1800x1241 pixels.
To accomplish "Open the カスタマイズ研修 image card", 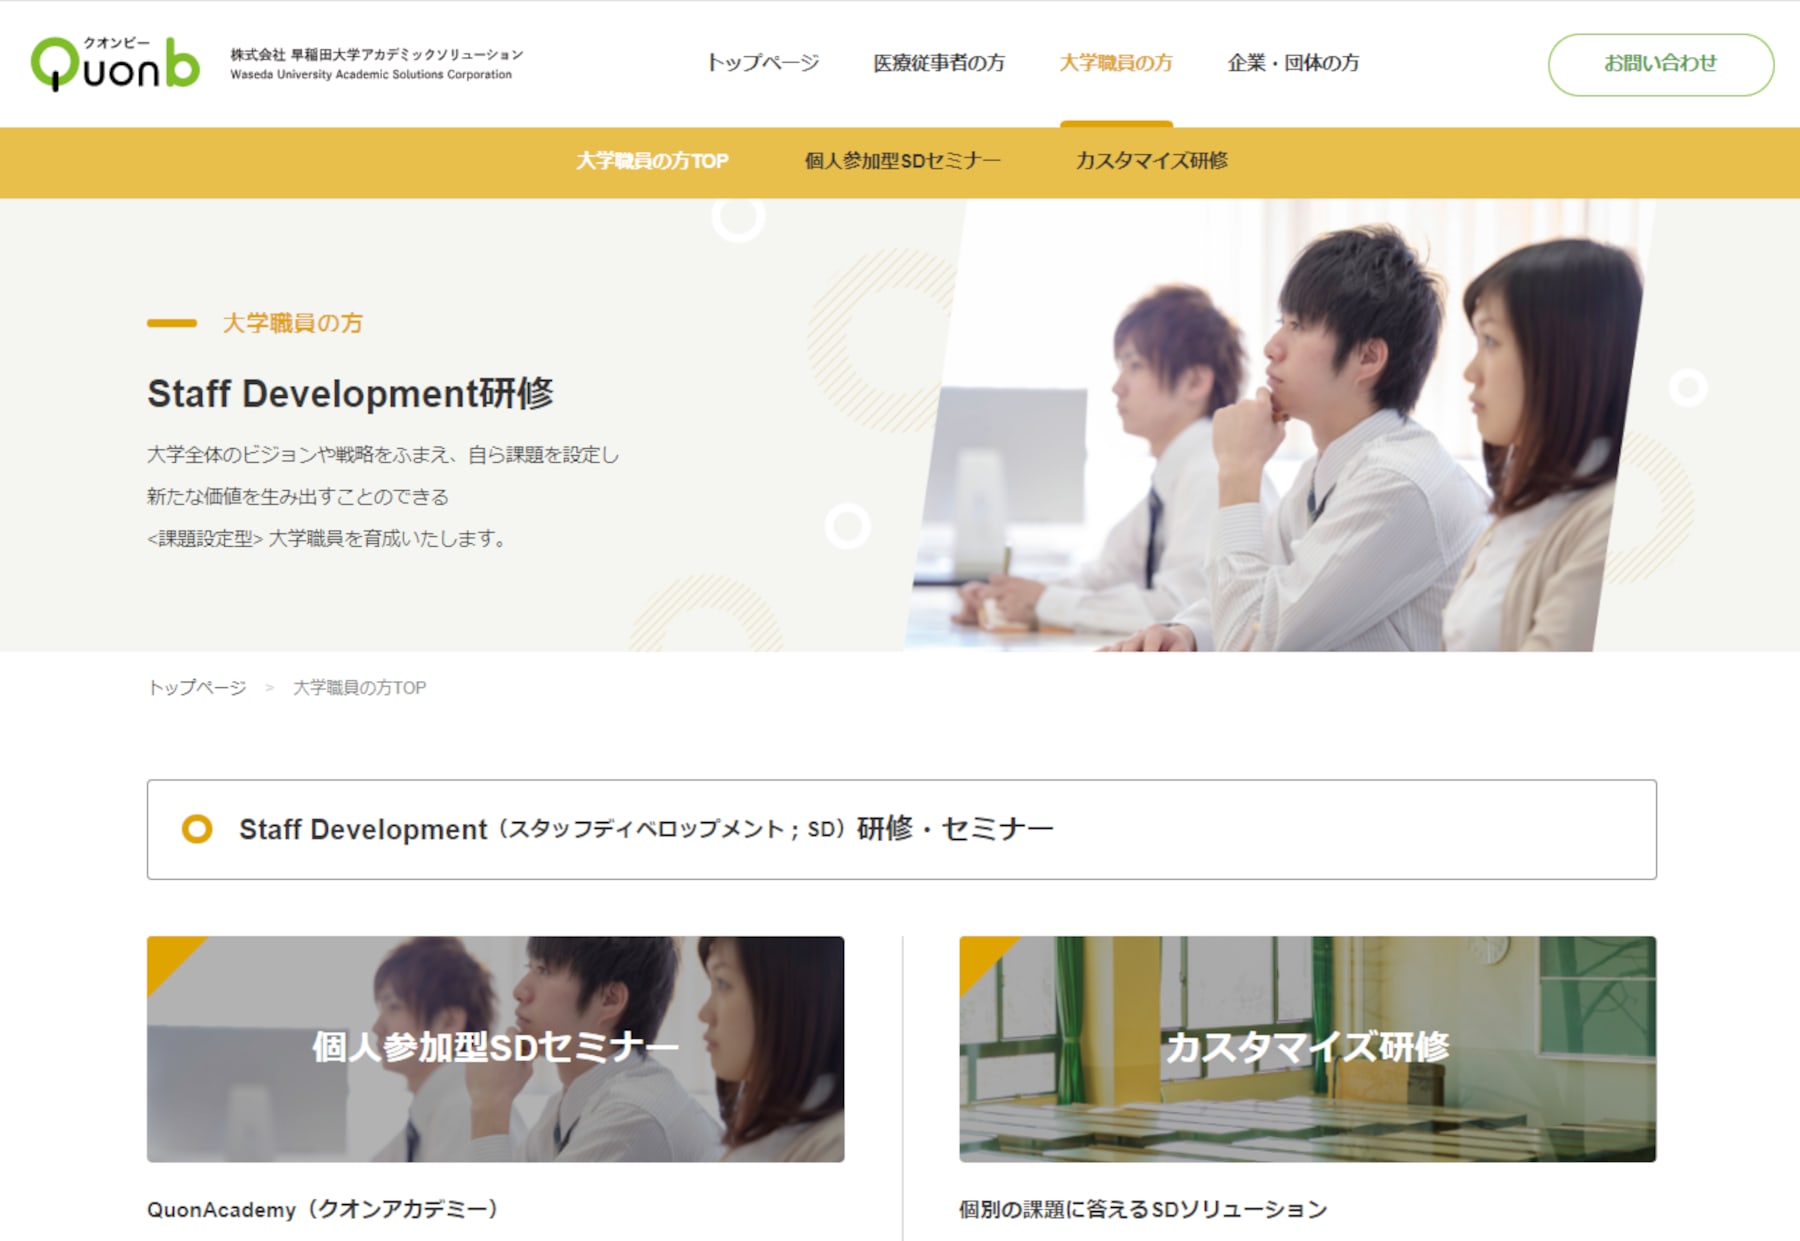I will tap(1307, 1049).
